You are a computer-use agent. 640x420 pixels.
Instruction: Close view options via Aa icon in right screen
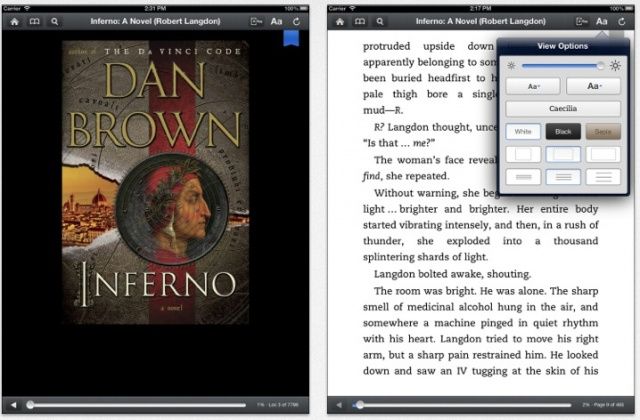click(602, 21)
